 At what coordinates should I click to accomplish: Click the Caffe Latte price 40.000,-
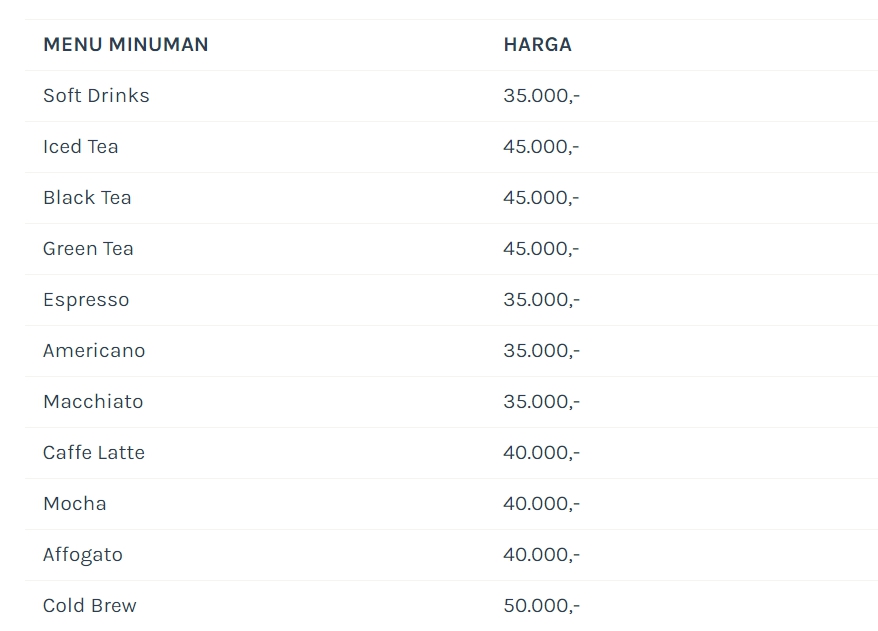point(541,452)
